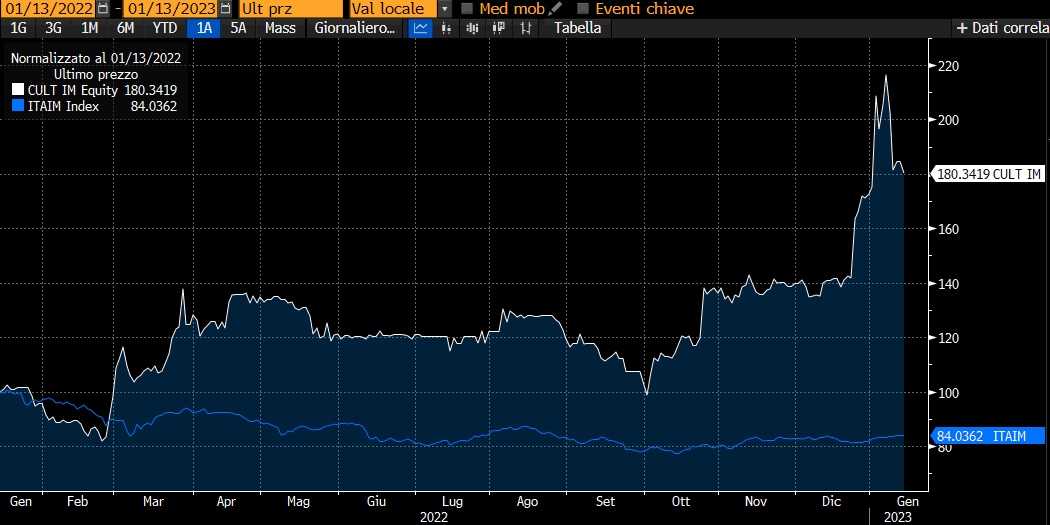This screenshot has height=525, width=1050.
Task: Open the Giornaliero periodicity dropdown
Action: click(x=354, y=28)
